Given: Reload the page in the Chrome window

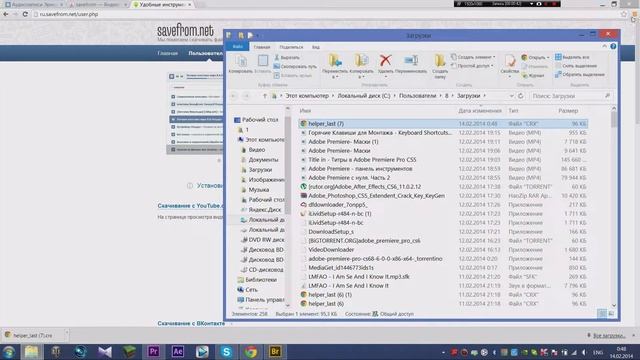Looking at the screenshot, I should (25, 14).
